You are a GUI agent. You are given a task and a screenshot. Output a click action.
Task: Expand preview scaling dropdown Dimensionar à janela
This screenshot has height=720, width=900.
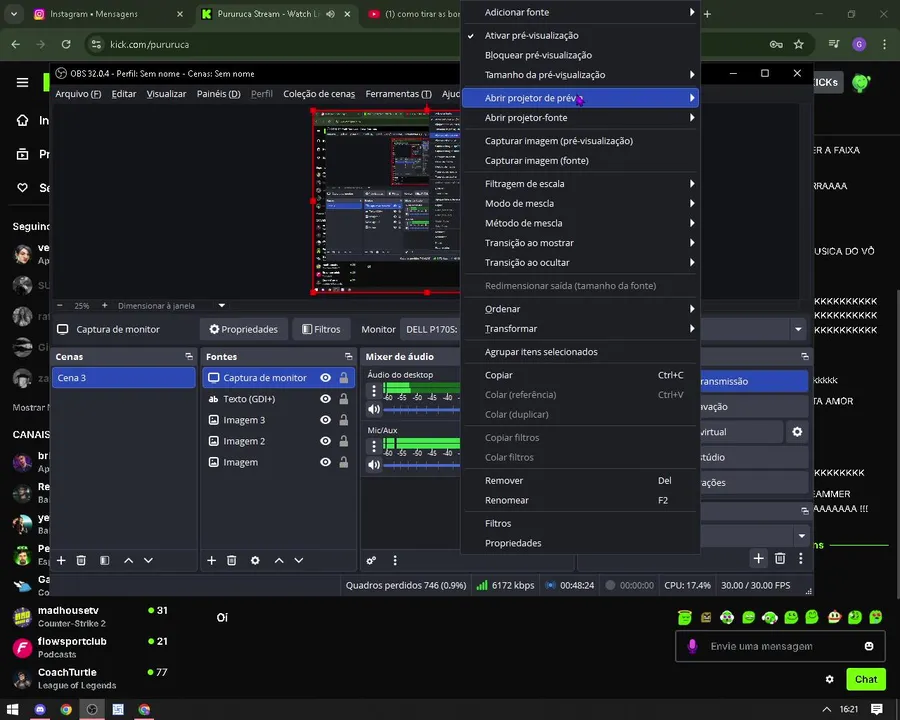click(x=222, y=305)
